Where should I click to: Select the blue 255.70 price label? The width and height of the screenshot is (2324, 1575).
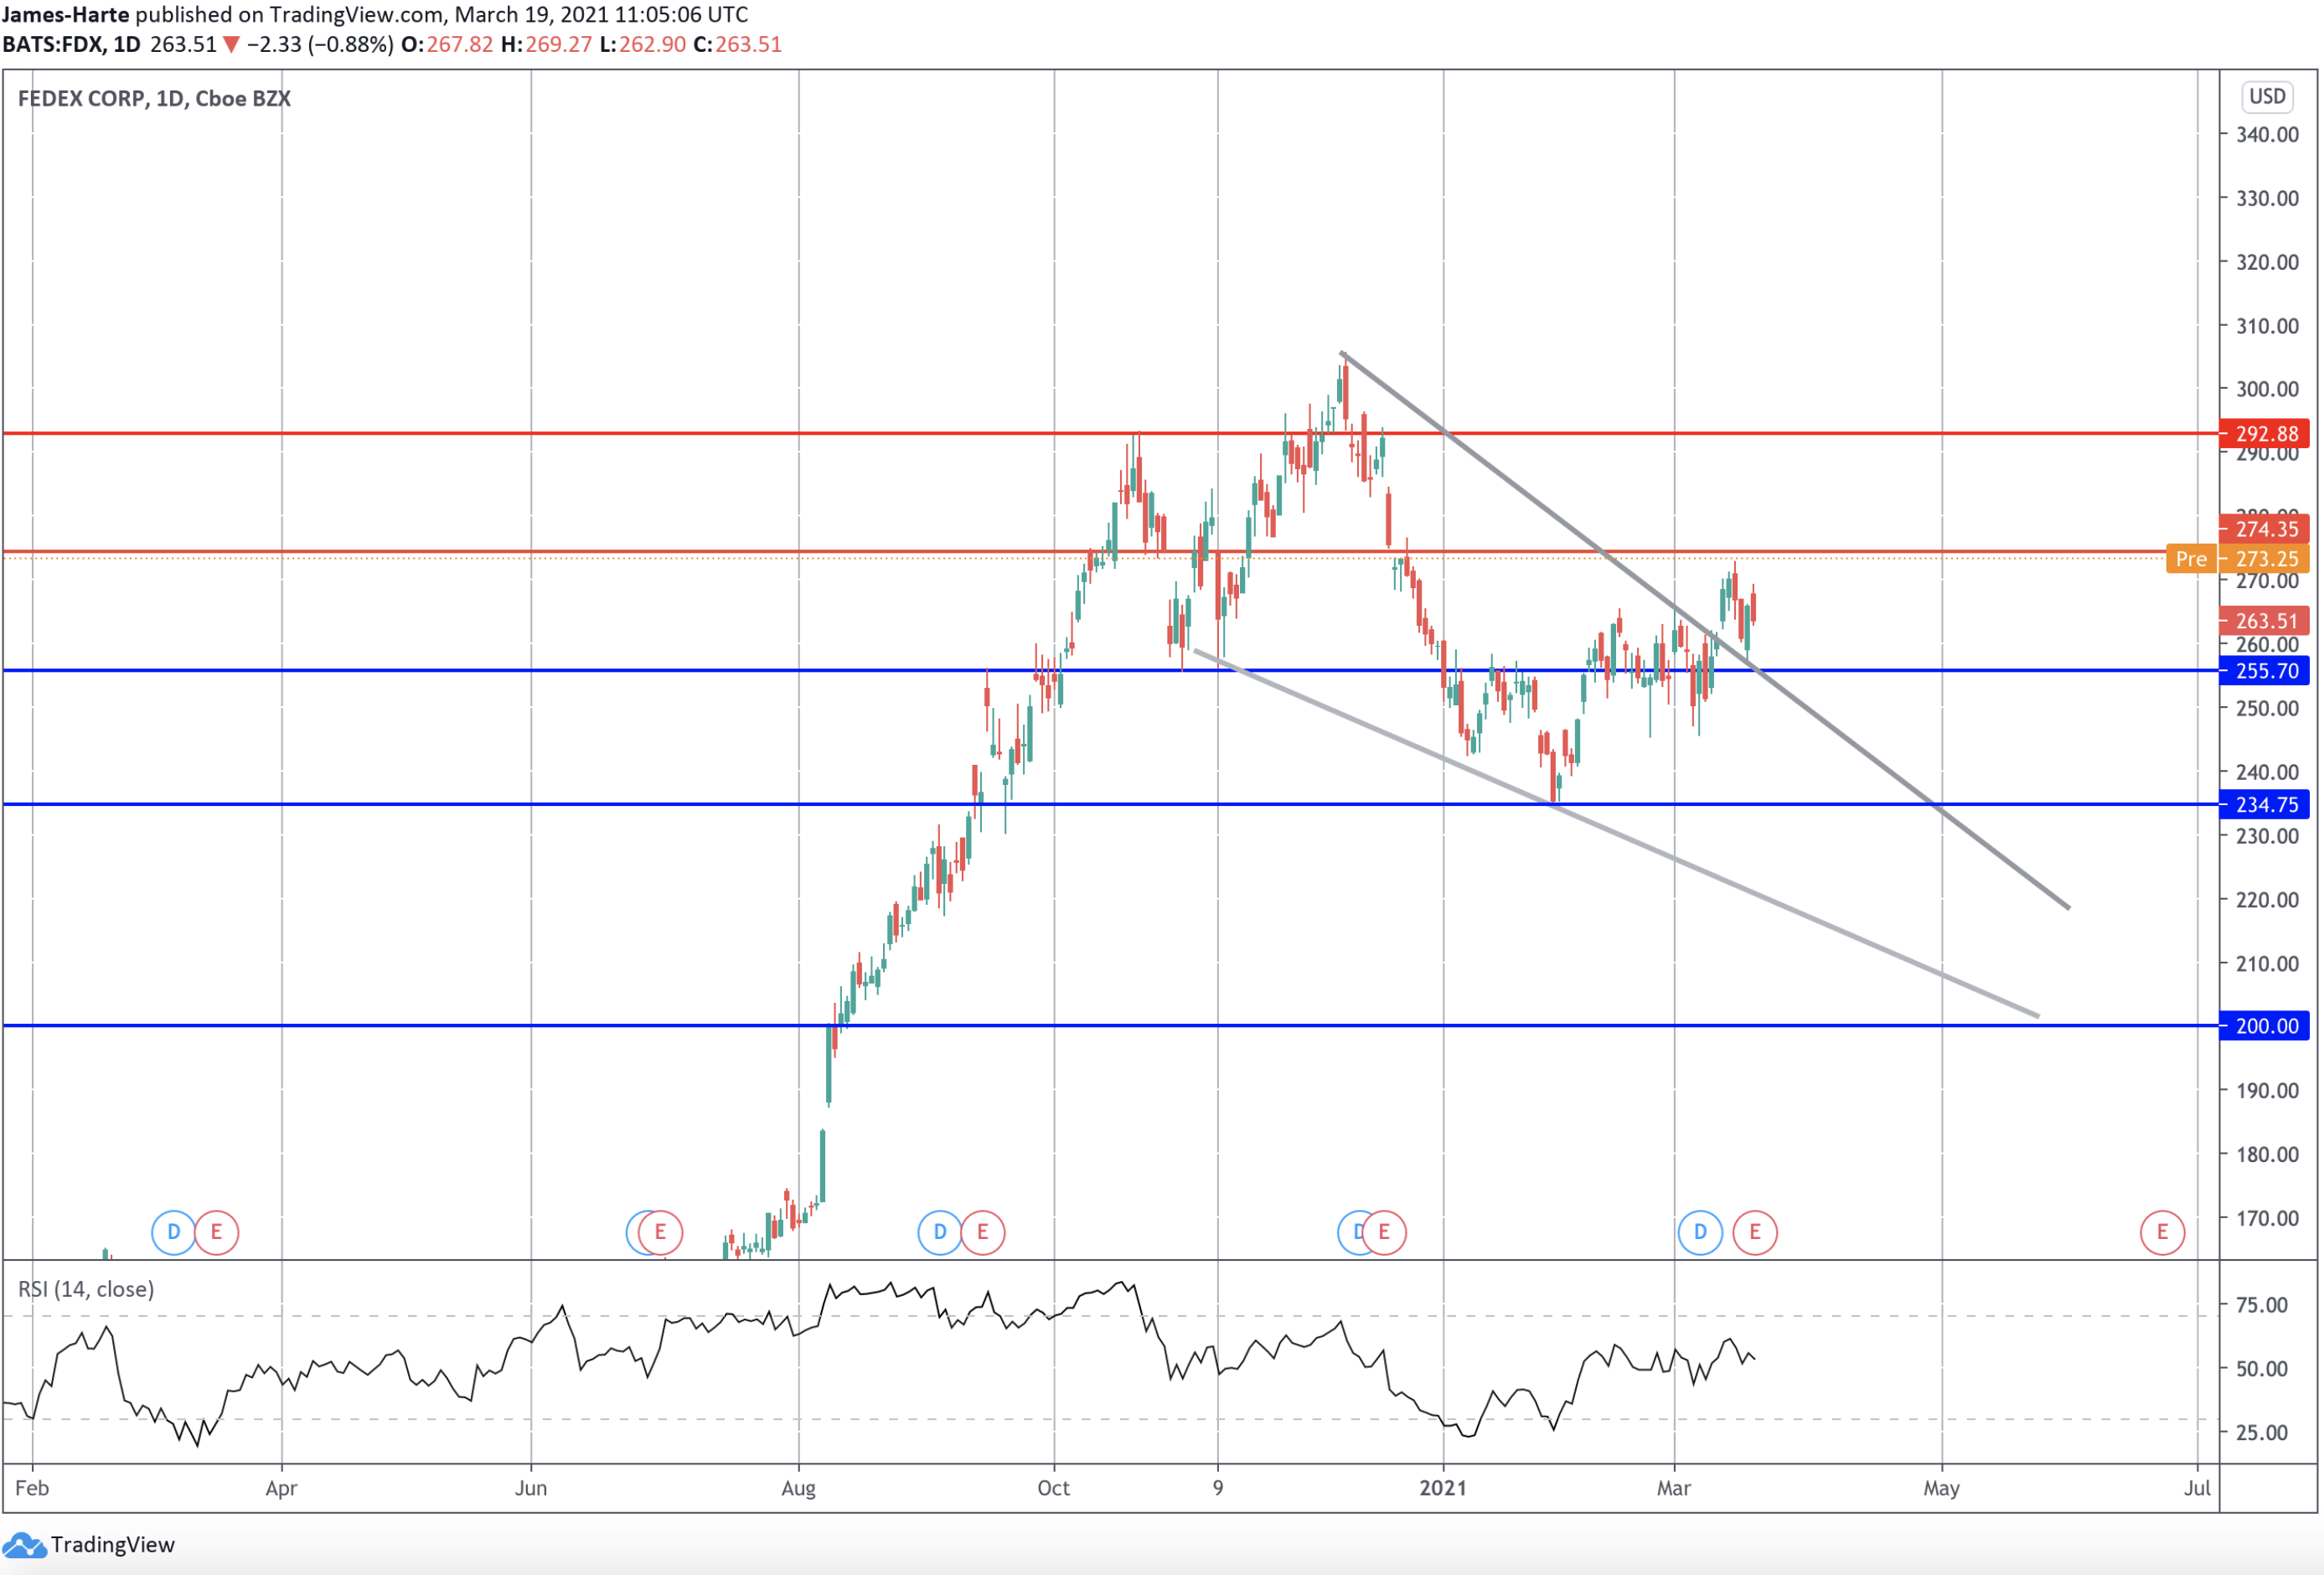click(2265, 671)
